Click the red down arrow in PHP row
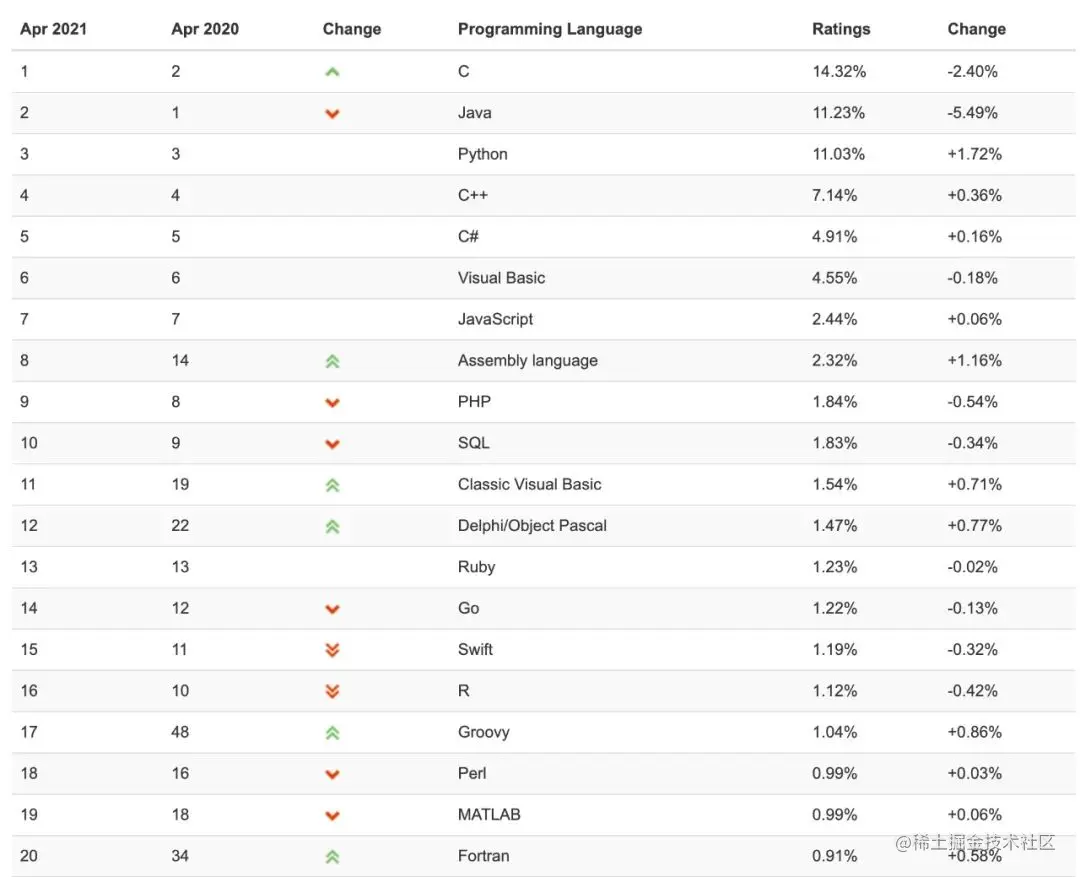1080x877 pixels. [332, 402]
